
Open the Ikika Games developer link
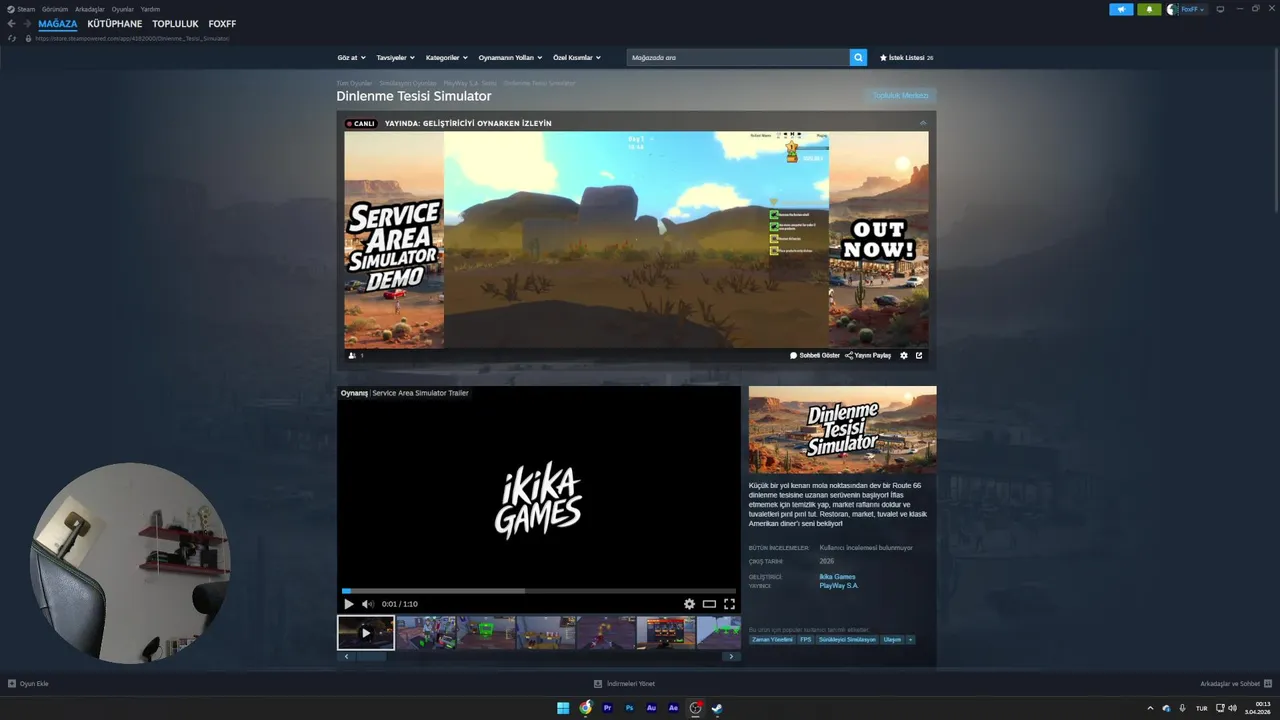click(837, 577)
